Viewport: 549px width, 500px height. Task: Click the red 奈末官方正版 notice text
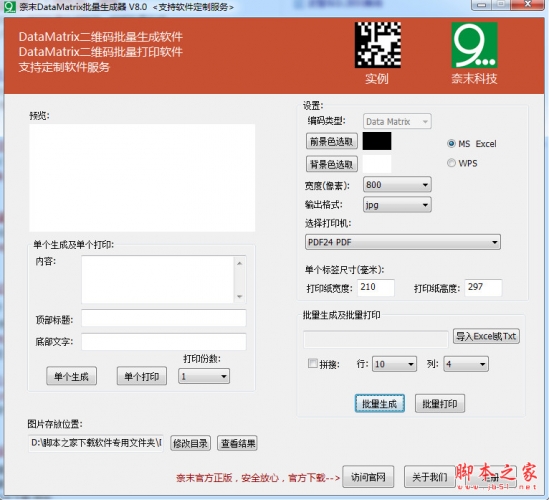coord(258,478)
